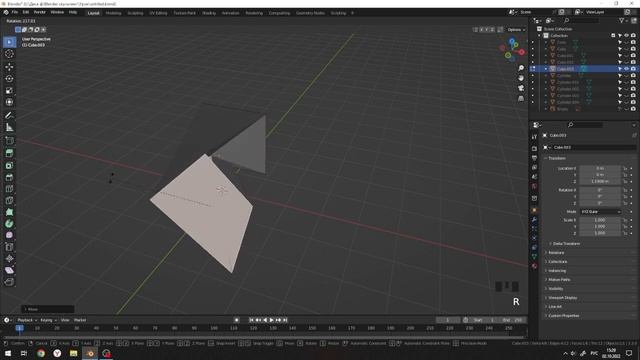640x360 pixels.
Task: Toggle selectability arrow of Cylinder
Action: pos(620,76)
